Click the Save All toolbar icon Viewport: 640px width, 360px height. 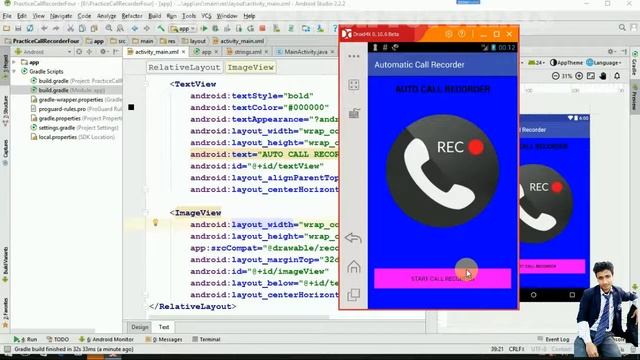click(x=18, y=28)
